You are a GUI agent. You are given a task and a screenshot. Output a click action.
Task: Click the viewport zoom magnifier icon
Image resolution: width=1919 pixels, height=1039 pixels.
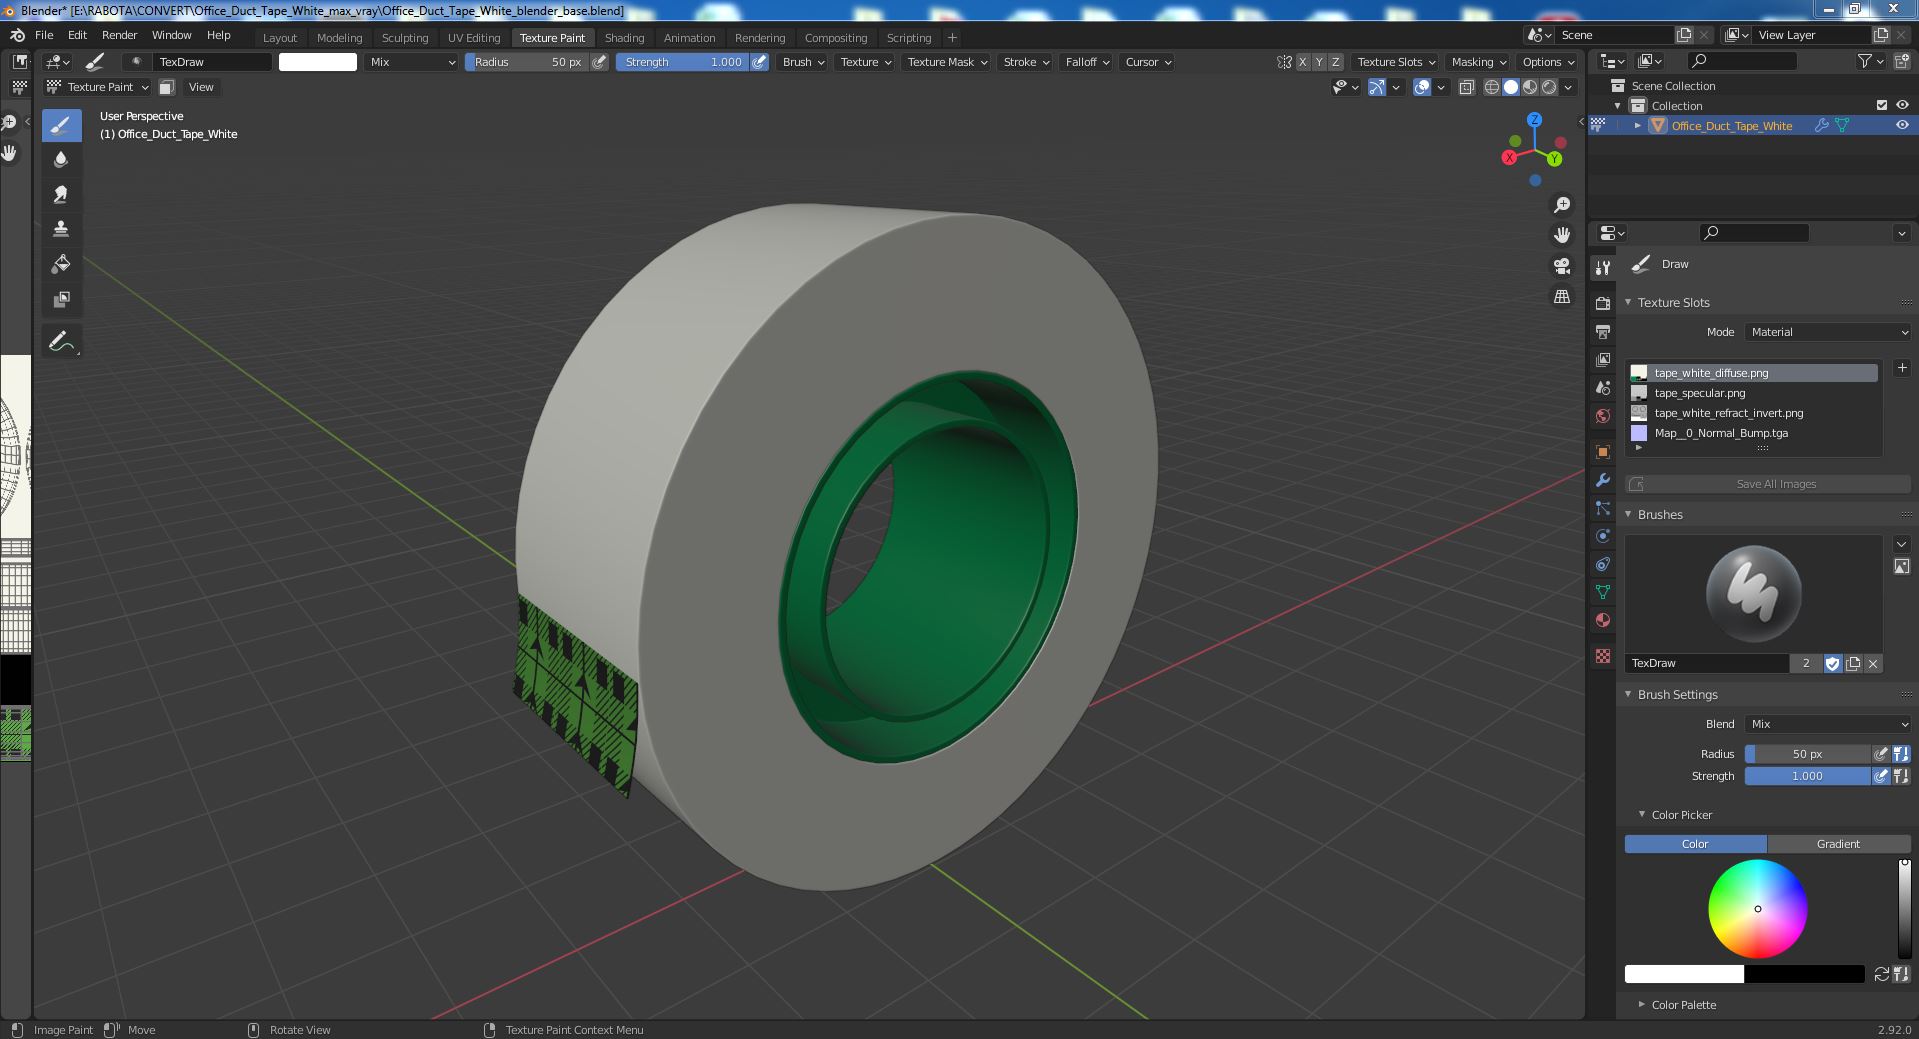click(1561, 205)
